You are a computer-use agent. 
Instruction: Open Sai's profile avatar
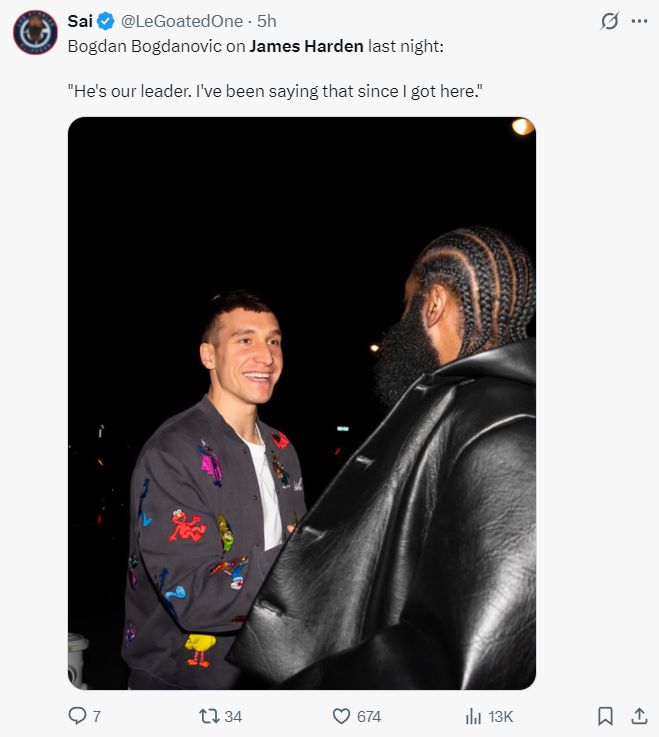click(35, 32)
